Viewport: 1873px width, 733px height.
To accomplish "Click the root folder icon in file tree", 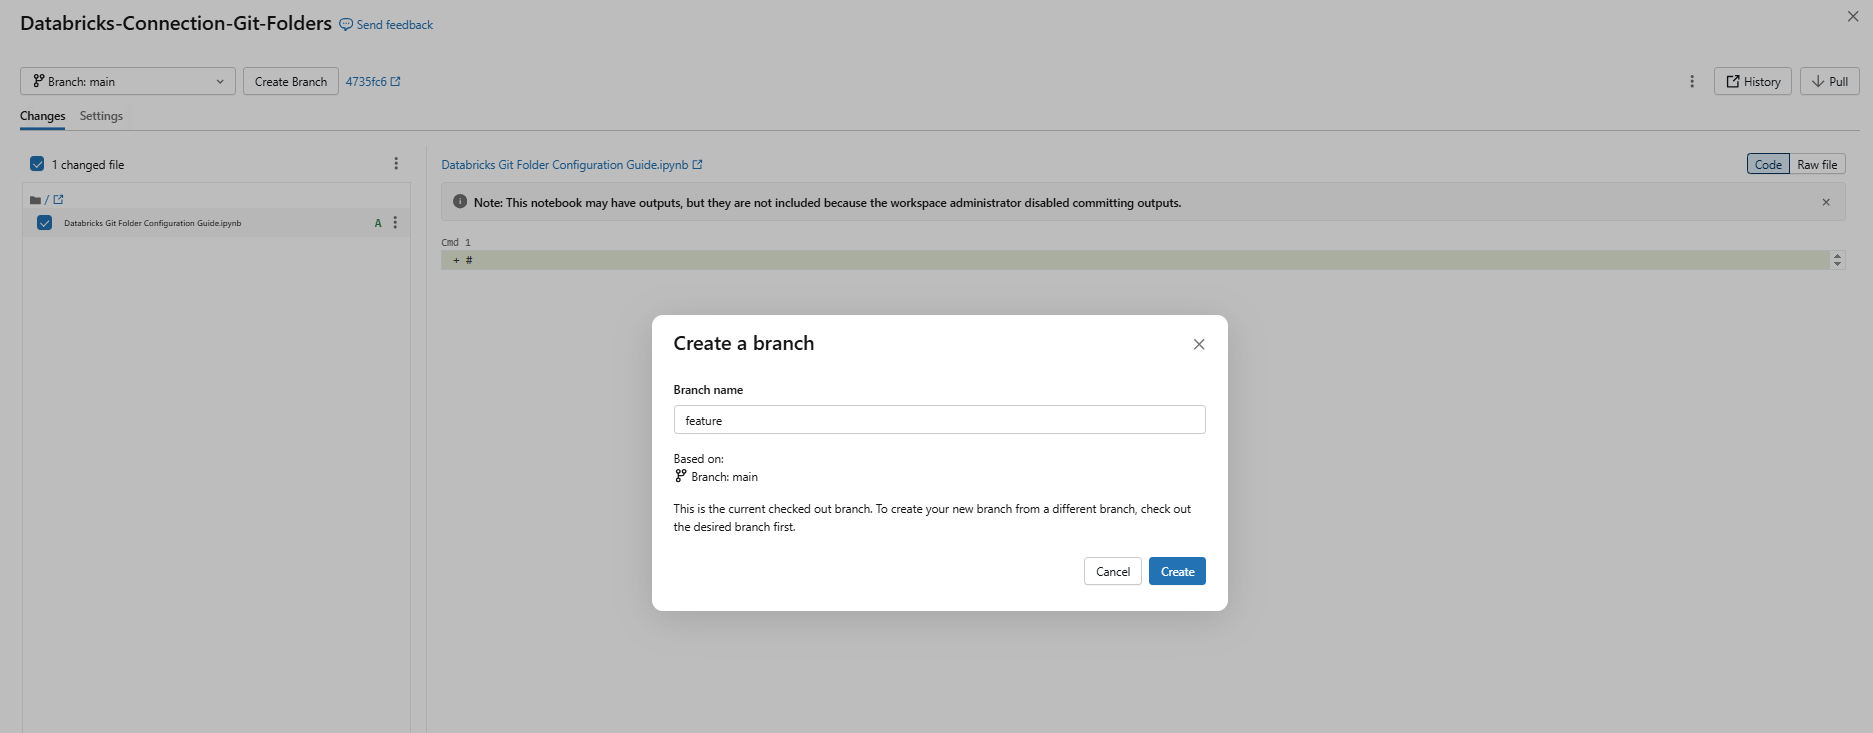I will (35, 200).
